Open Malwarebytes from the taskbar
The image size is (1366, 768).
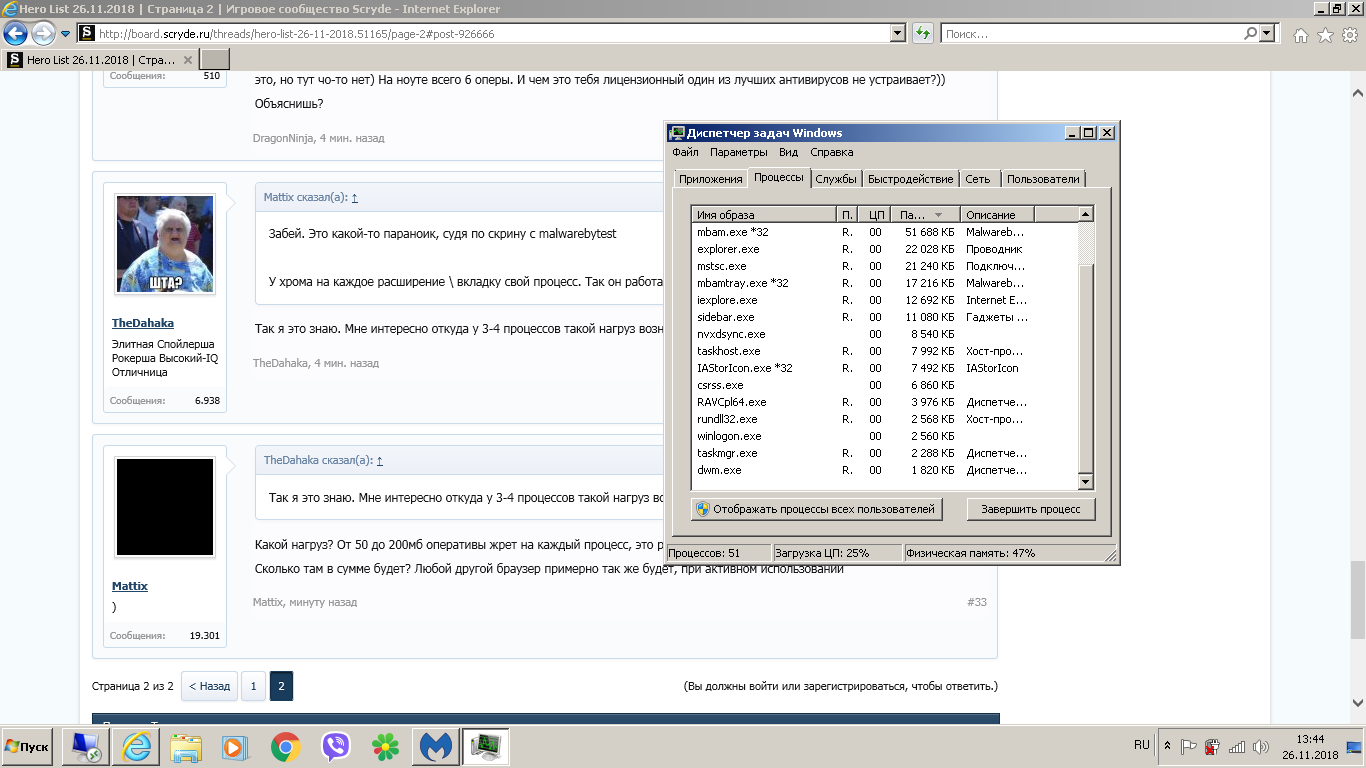tap(435, 747)
